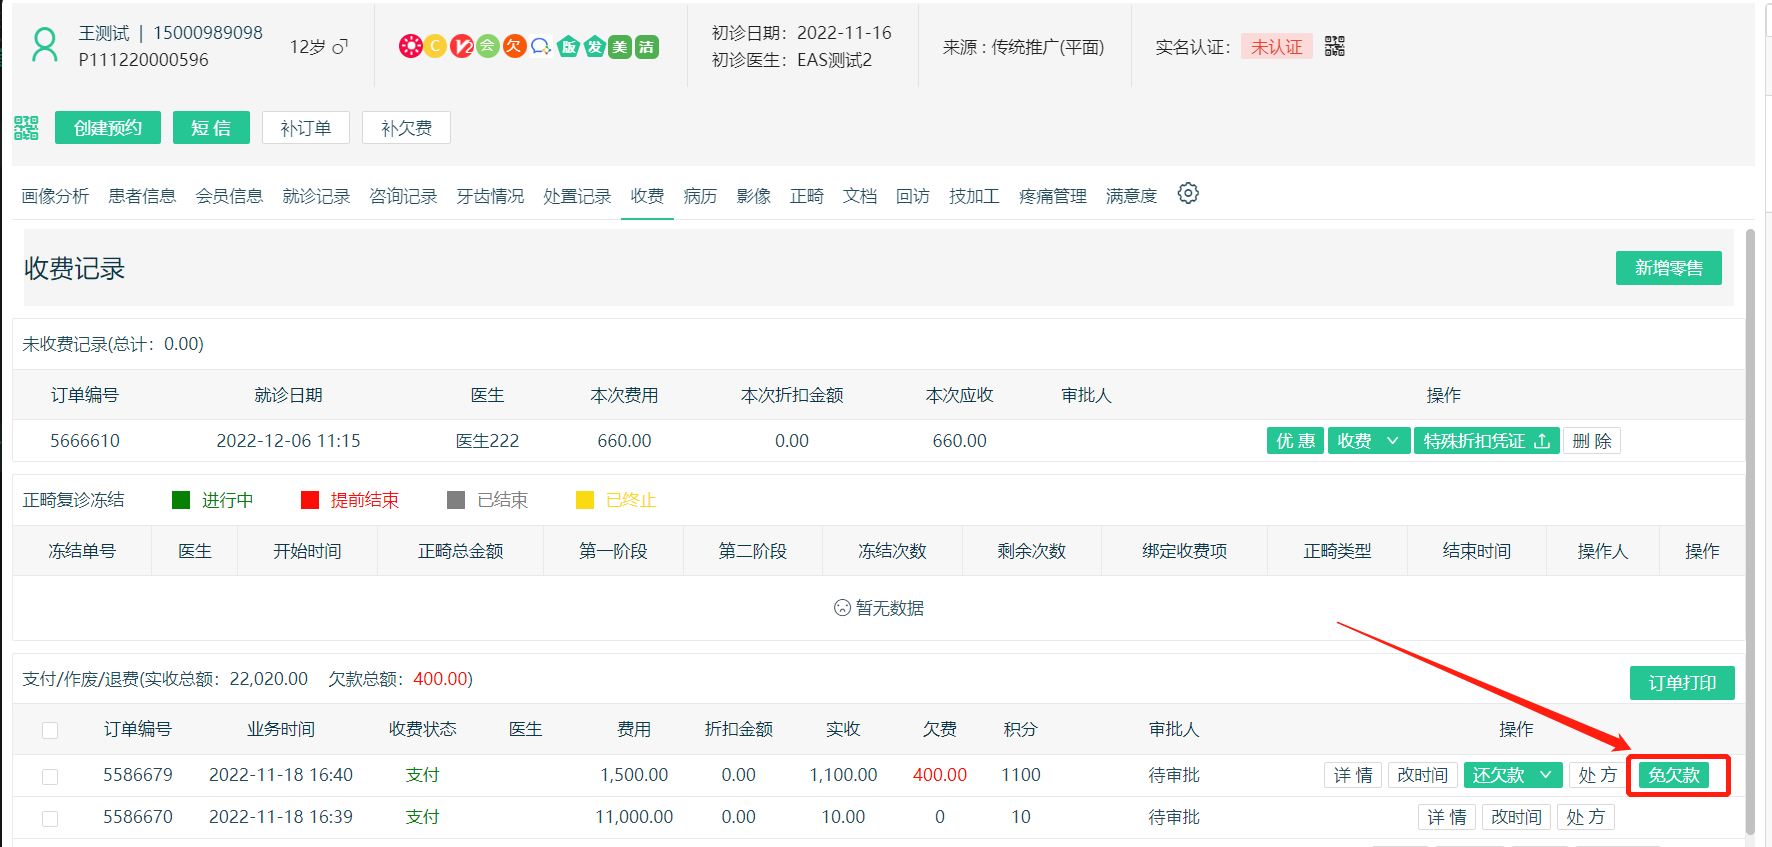Toggle select-all checkbox in payment table header

(x=50, y=730)
